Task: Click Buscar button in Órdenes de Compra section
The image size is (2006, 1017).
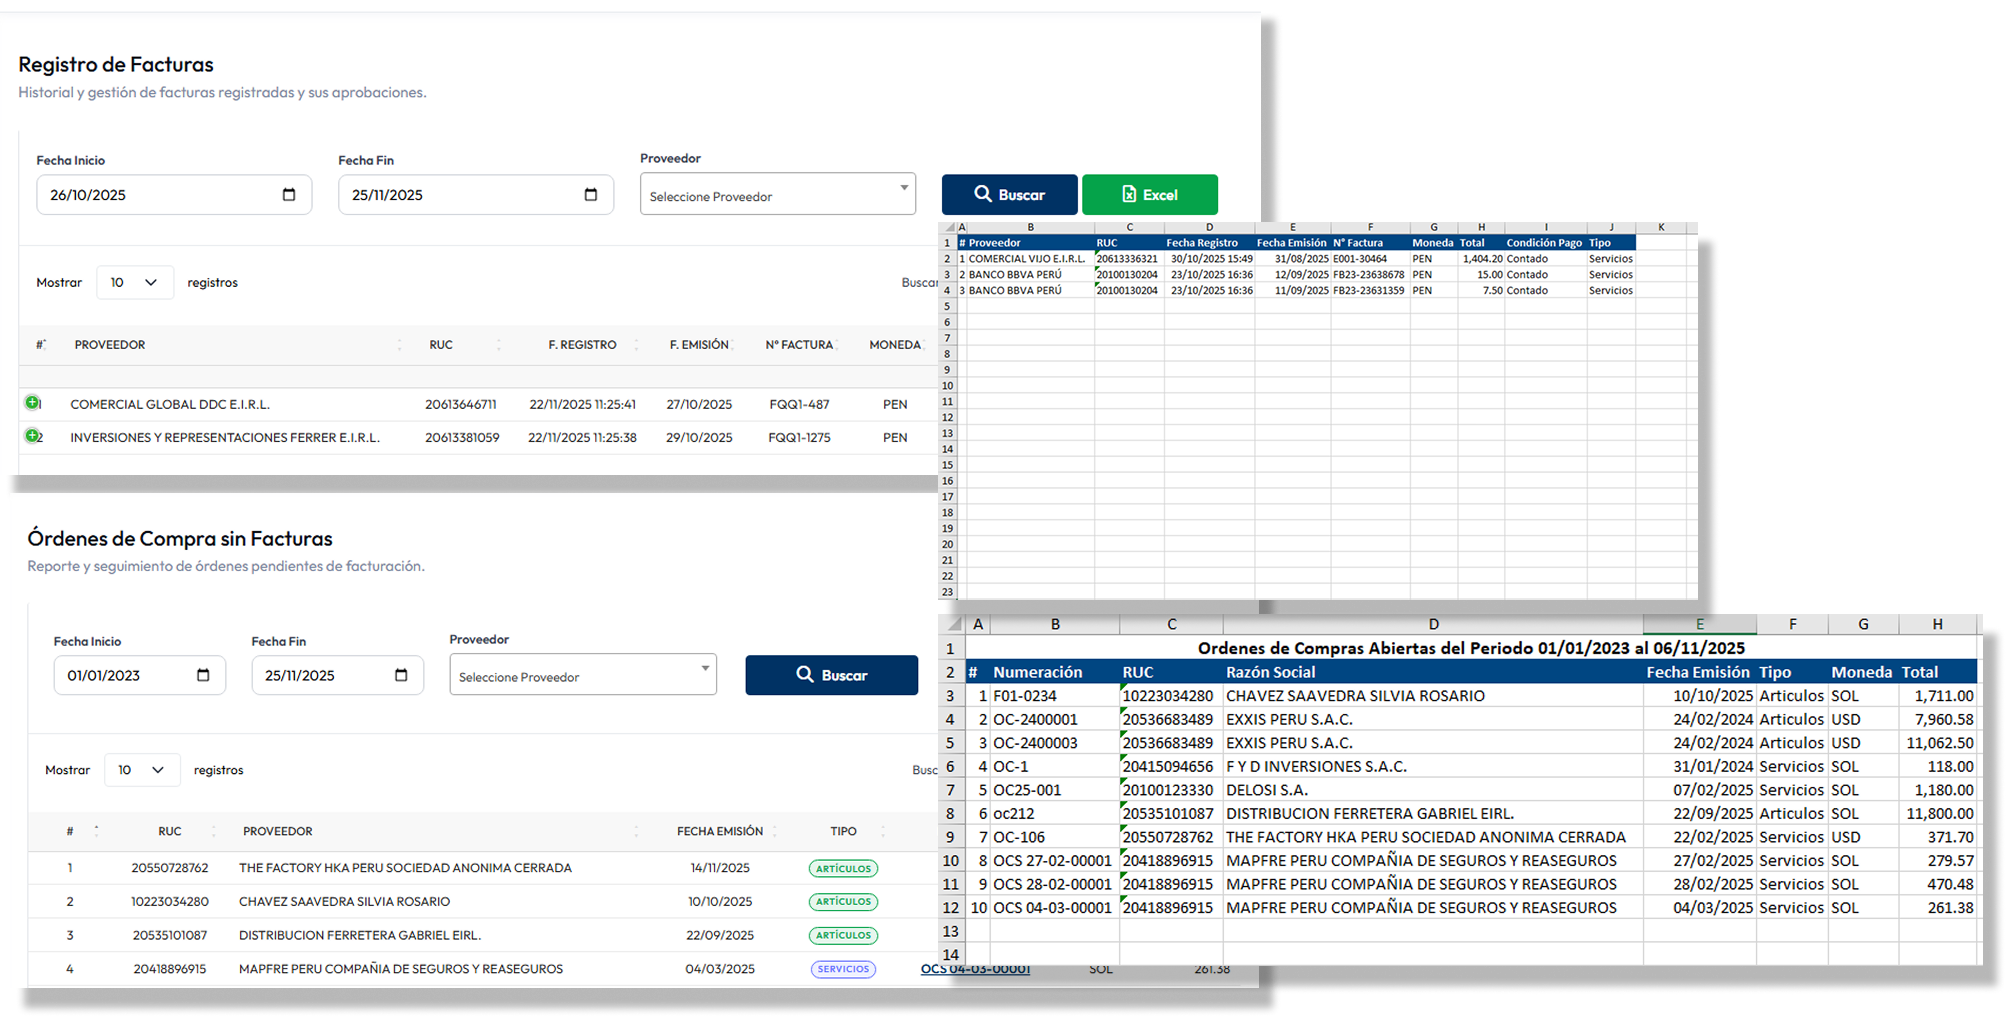Action: pyautogui.click(x=831, y=675)
